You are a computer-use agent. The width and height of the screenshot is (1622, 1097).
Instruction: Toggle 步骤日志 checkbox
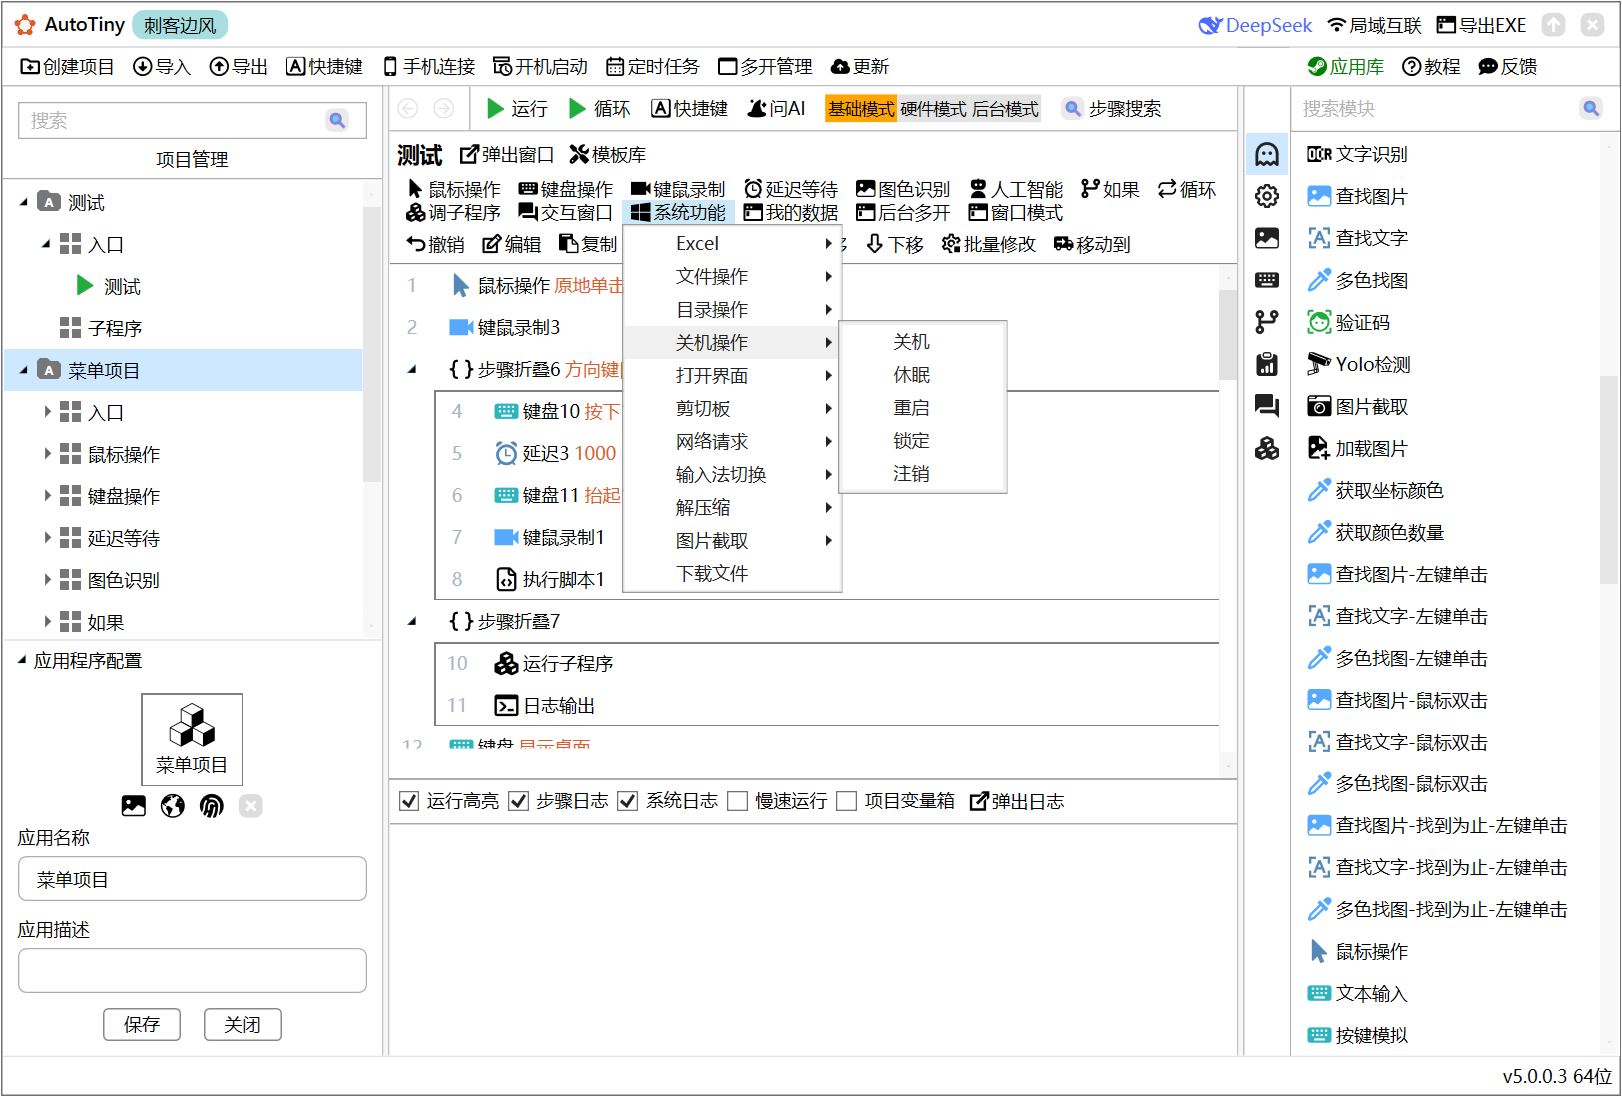coord(518,801)
